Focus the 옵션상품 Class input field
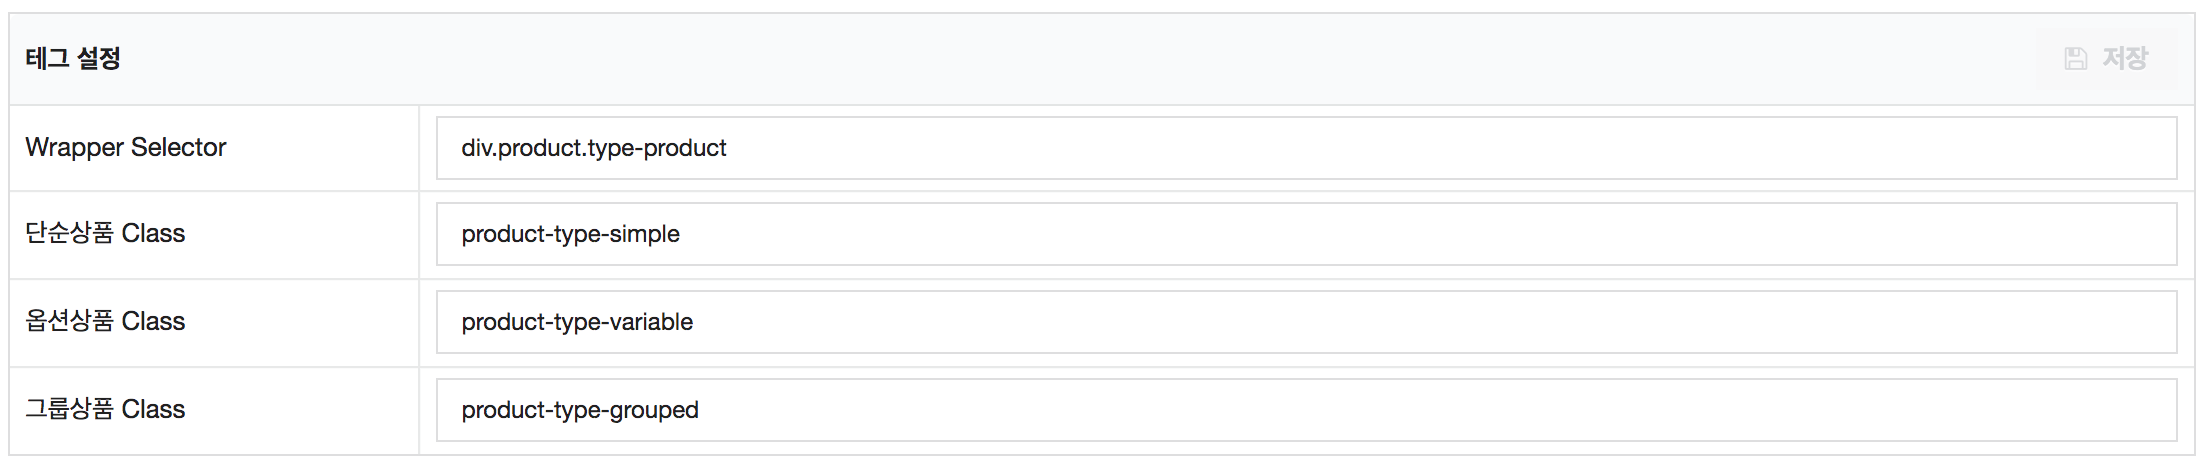Image resolution: width=2206 pixels, height=466 pixels. (x=1306, y=322)
